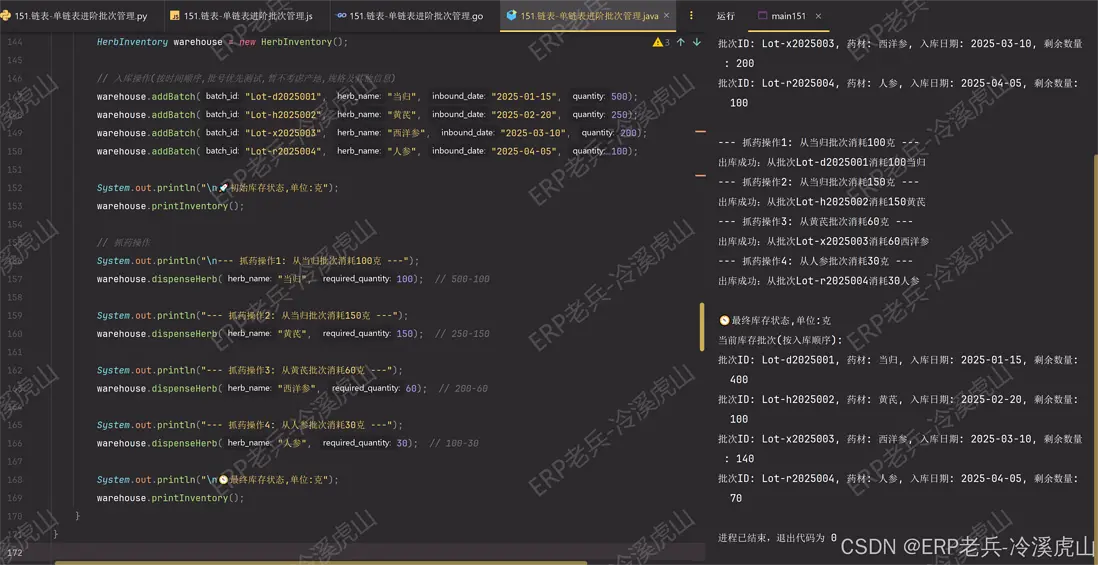The width and height of the screenshot is (1098, 565).
Task: Click the remaining quantity '400' in console
Action: (x=739, y=379)
